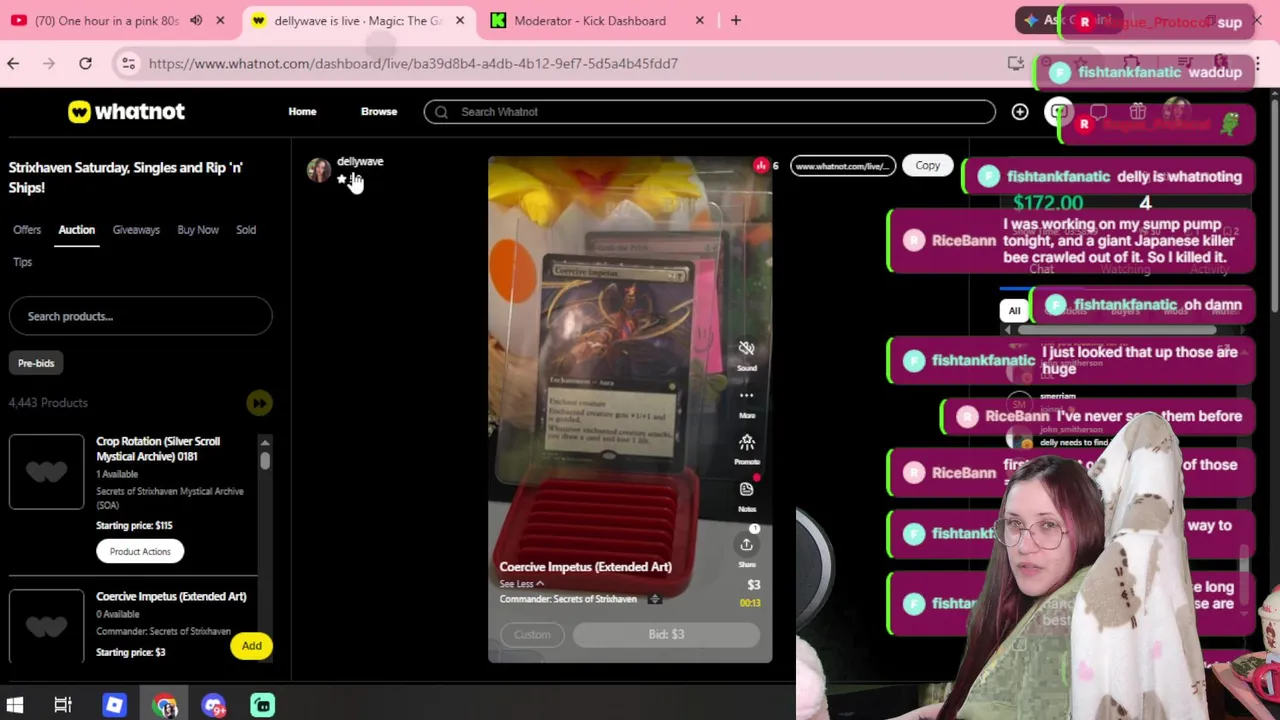Click the site info icon in address bar
Viewport: 1280px width, 720px height.
pyautogui.click(x=128, y=64)
